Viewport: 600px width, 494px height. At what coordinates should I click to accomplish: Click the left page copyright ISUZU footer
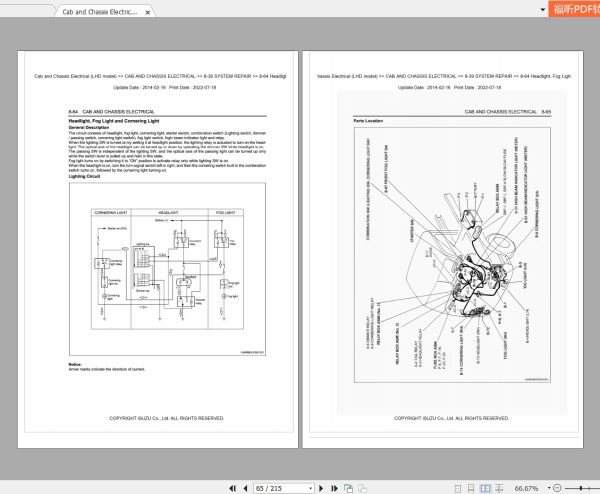(166, 418)
